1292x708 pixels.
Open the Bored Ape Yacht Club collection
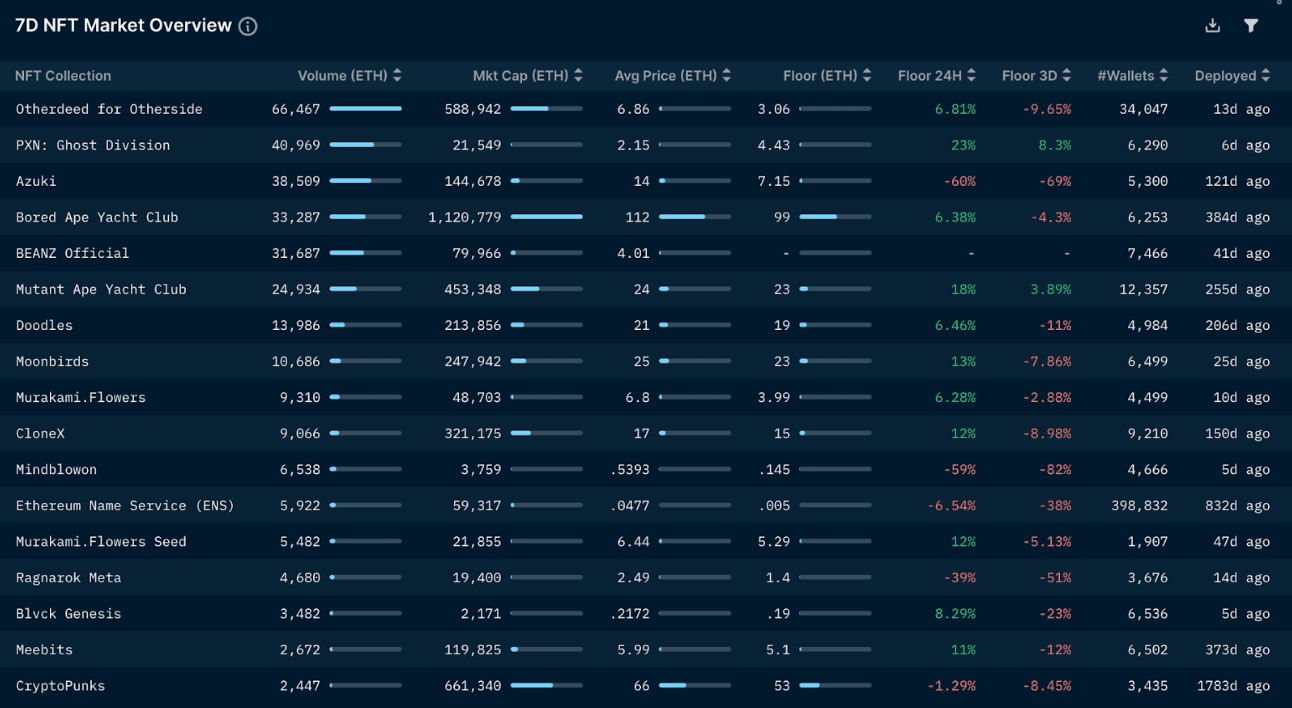click(97, 217)
